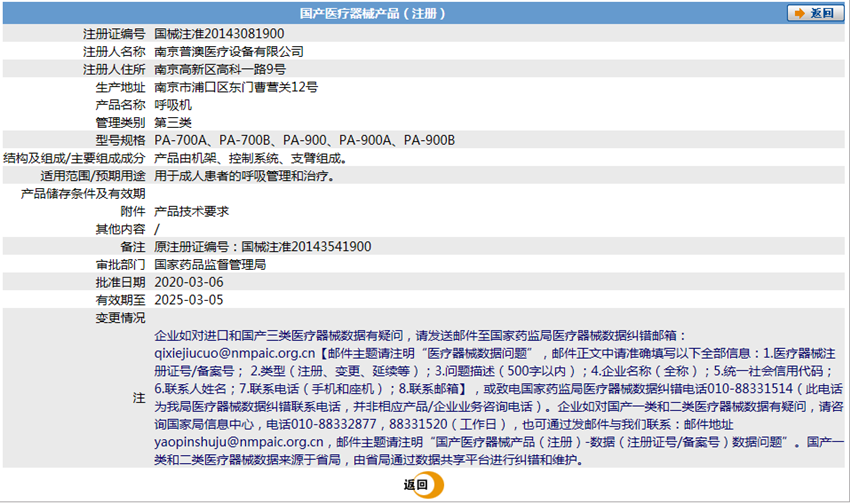
Task: Click the 注册证编号 label
Action: coord(114,34)
